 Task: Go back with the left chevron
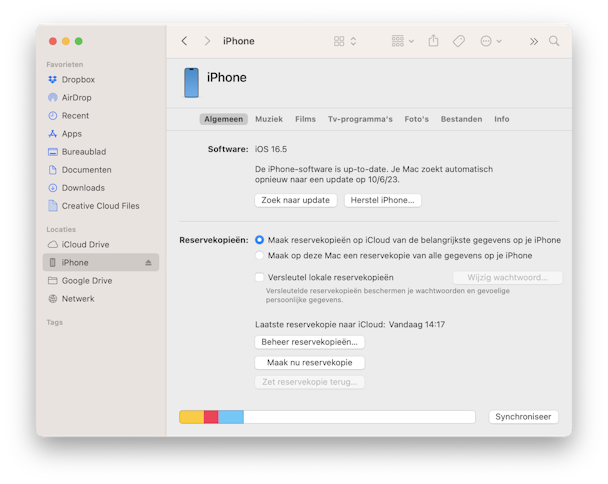185,41
